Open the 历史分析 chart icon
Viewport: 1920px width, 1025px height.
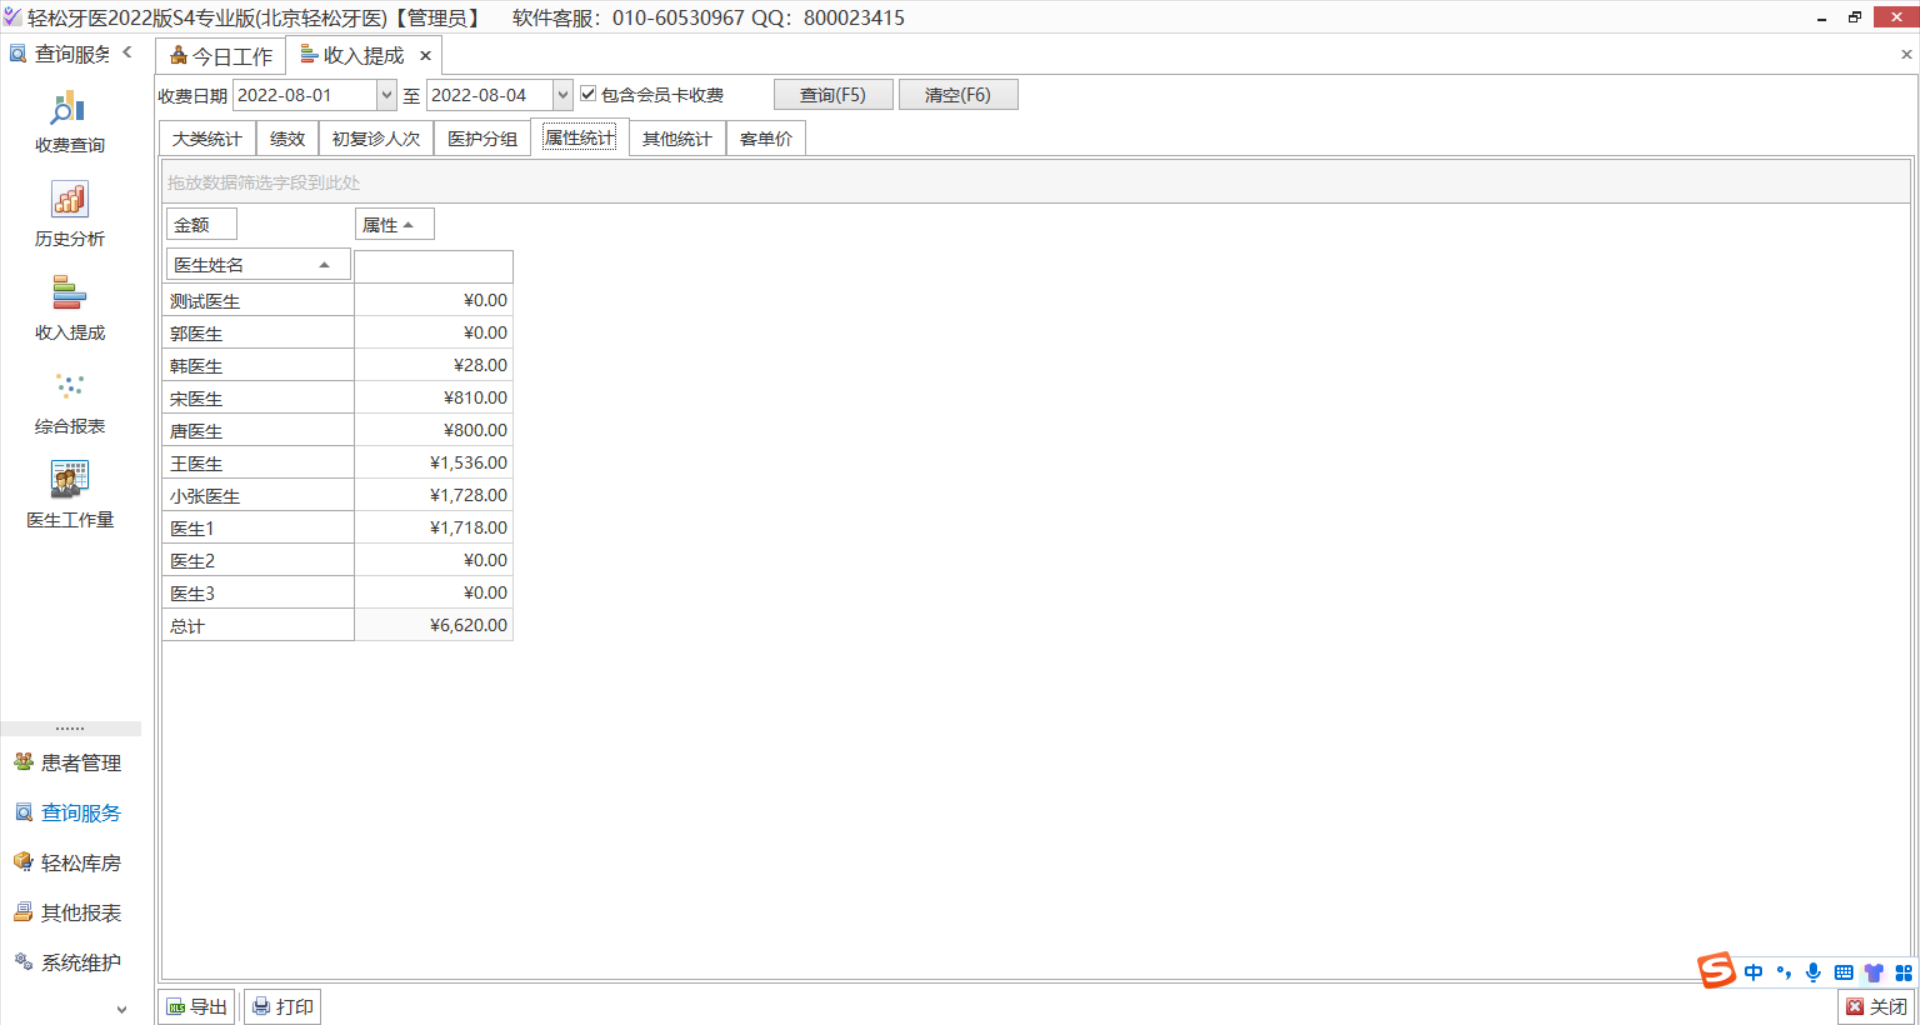coord(69,213)
